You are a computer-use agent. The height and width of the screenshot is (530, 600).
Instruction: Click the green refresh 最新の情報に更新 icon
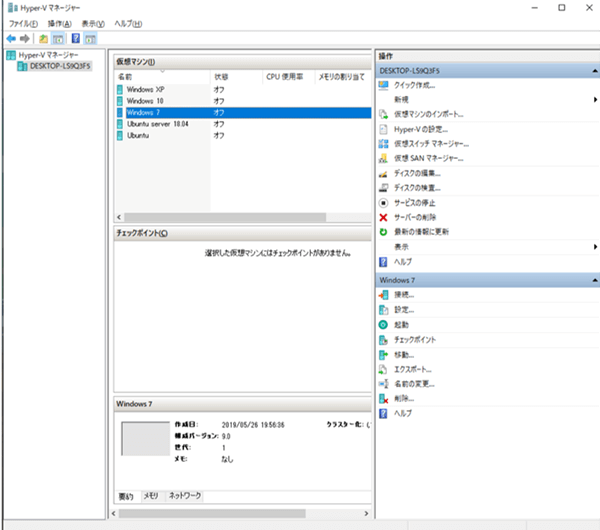click(x=383, y=232)
